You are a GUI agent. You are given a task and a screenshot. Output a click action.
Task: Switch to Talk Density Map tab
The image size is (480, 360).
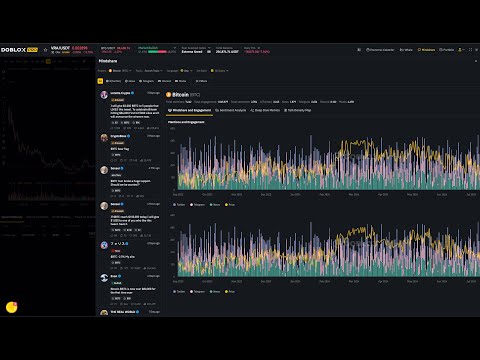click(x=297, y=110)
